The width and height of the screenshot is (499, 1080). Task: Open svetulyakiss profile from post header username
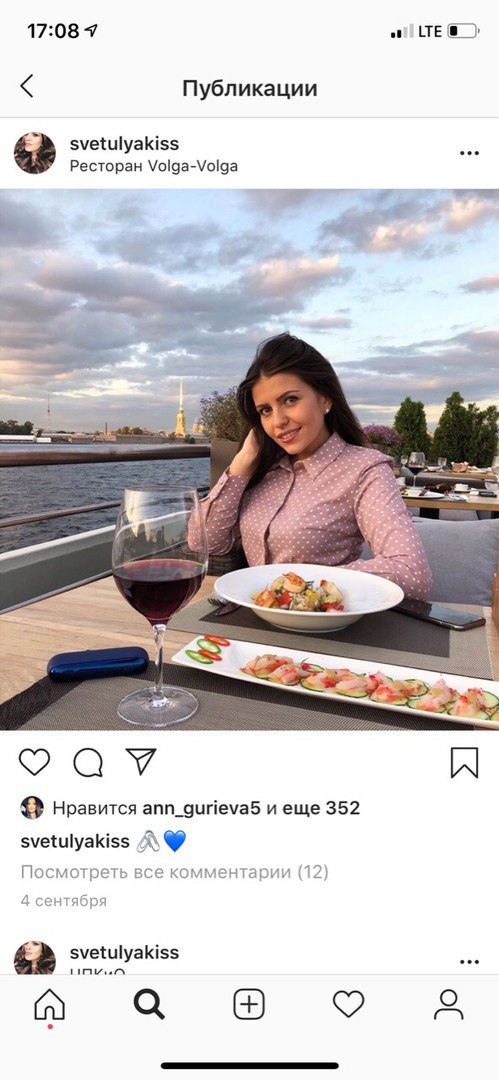tap(124, 144)
